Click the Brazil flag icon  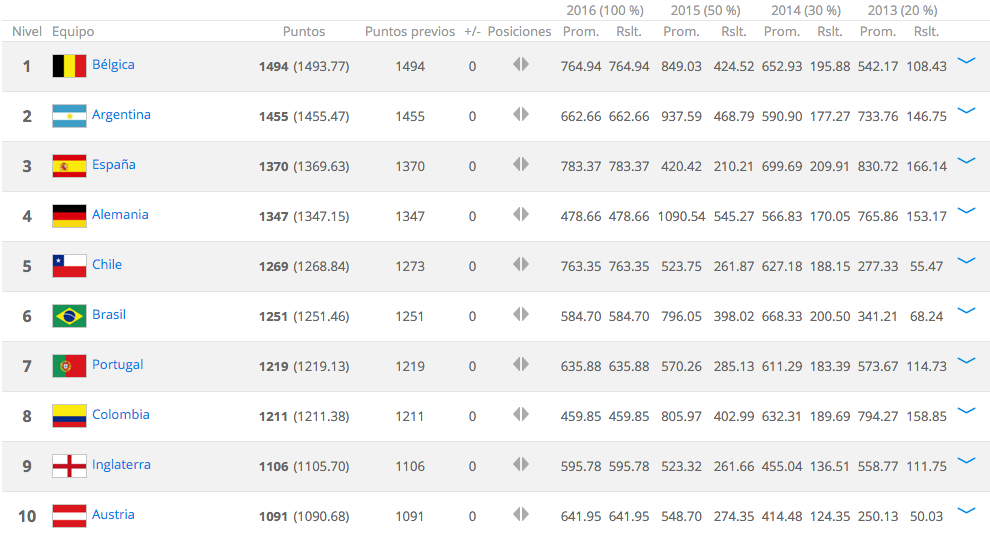point(69,316)
